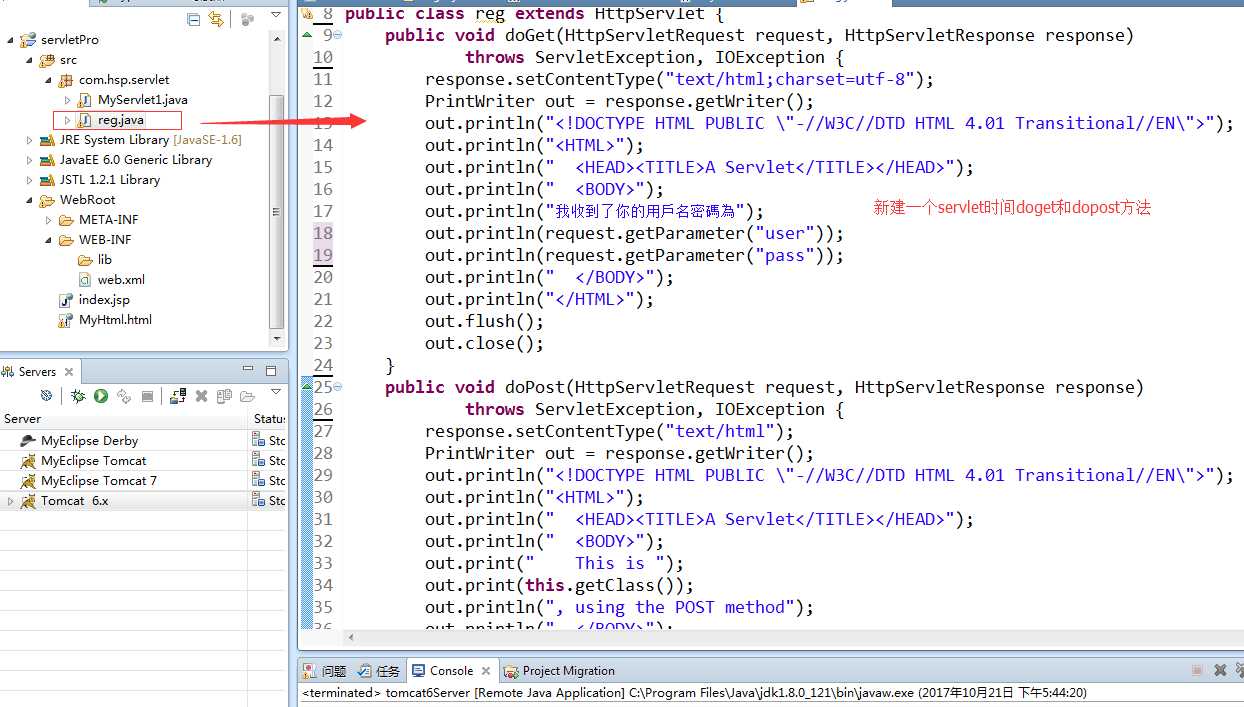
Task: Click the Servers toolbar open-folder icon
Action: (x=247, y=396)
